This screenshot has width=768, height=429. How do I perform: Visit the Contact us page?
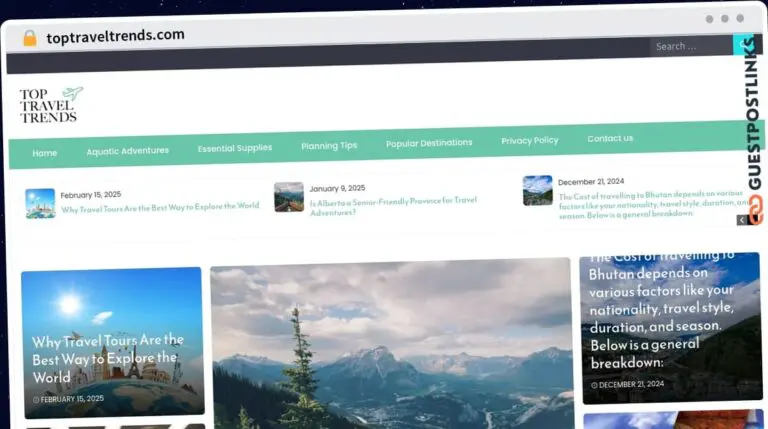[x=610, y=139]
